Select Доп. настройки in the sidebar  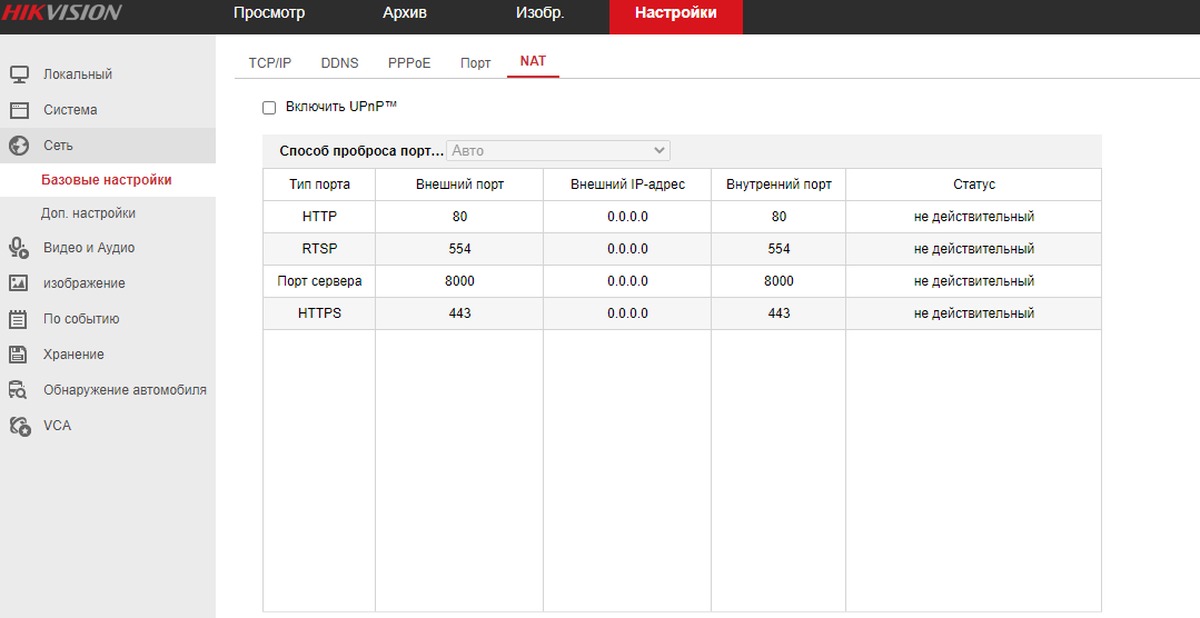(88, 213)
